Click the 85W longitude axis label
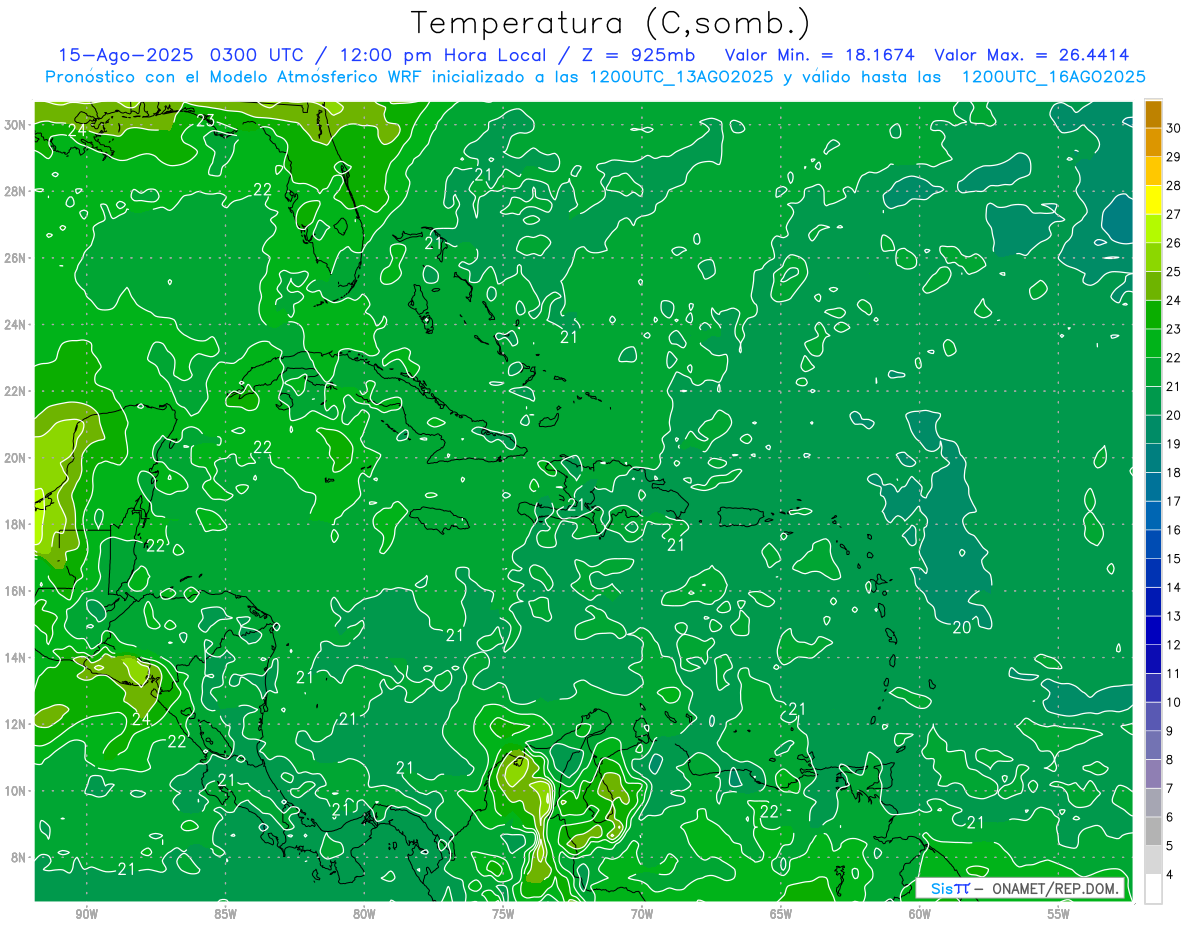Image resolution: width=1200 pixels, height=927 pixels. coord(225,915)
